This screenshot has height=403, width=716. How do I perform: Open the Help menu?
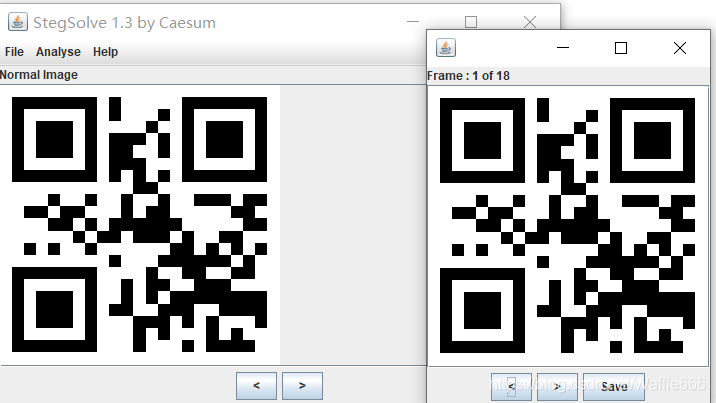pos(105,52)
